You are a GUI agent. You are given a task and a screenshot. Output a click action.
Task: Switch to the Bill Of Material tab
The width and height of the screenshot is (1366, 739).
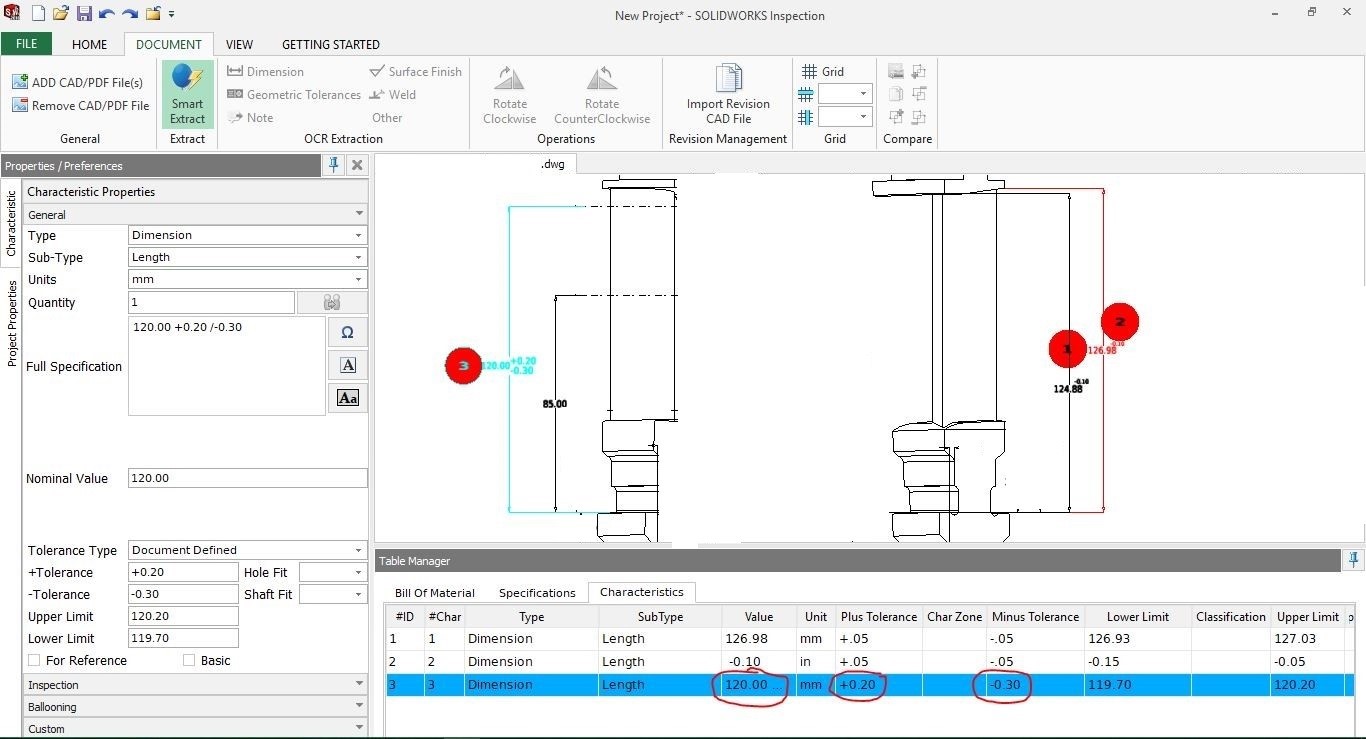pos(435,593)
